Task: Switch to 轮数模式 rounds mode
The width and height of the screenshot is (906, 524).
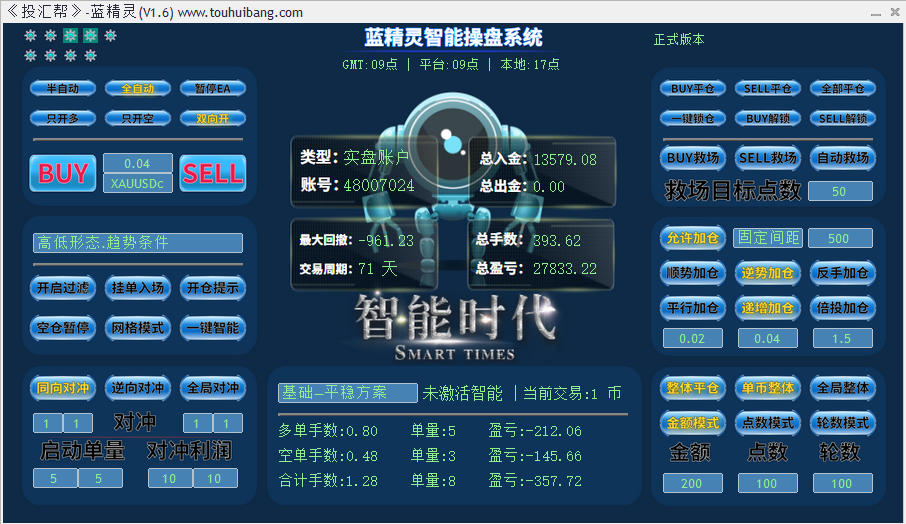Action: pyautogui.click(x=842, y=423)
